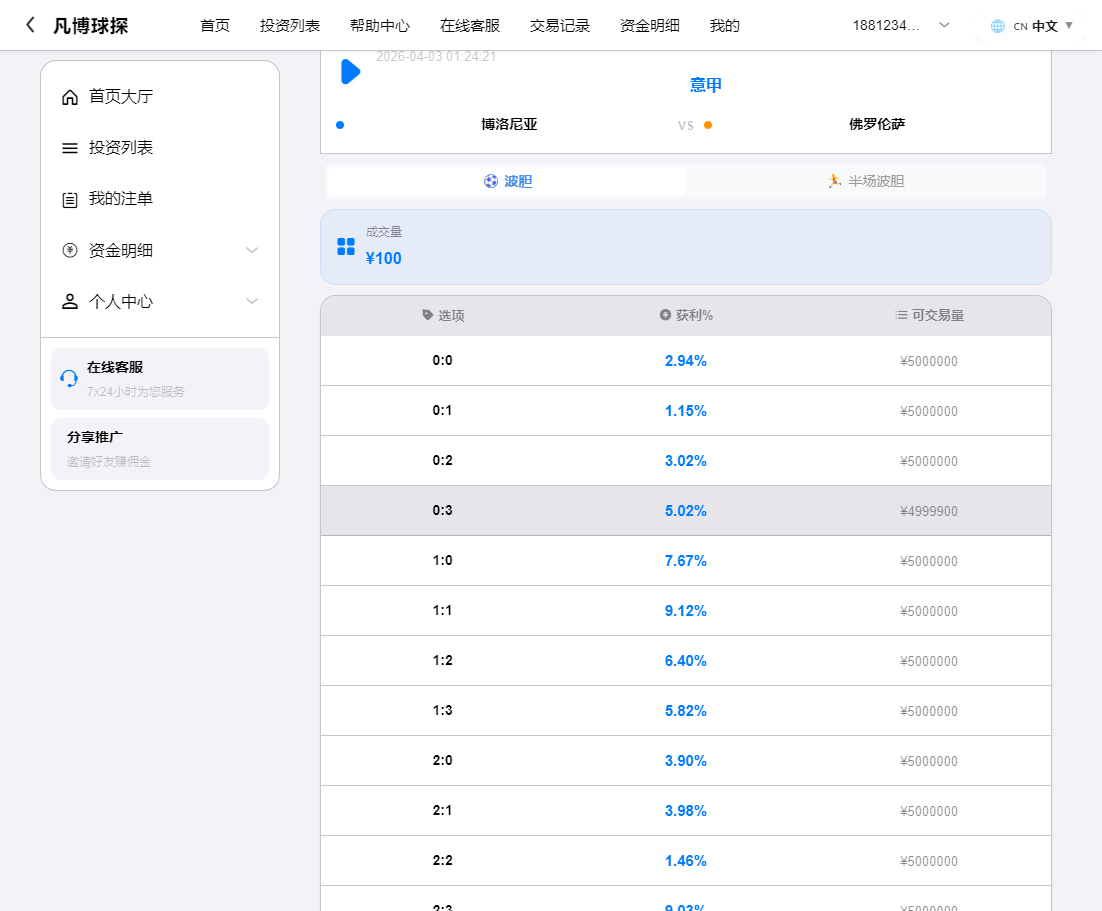Select the 2:2 score option row

coord(686,860)
